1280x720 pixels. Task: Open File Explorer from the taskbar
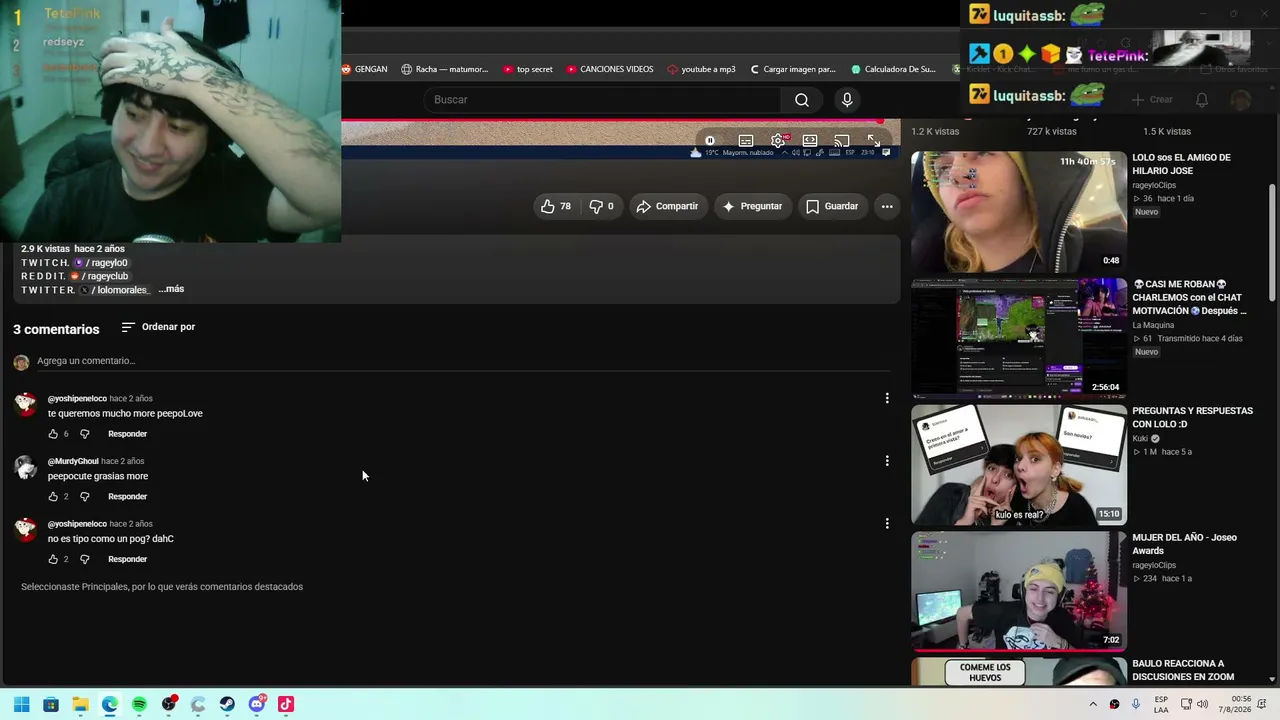pyautogui.click(x=80, y=704)
